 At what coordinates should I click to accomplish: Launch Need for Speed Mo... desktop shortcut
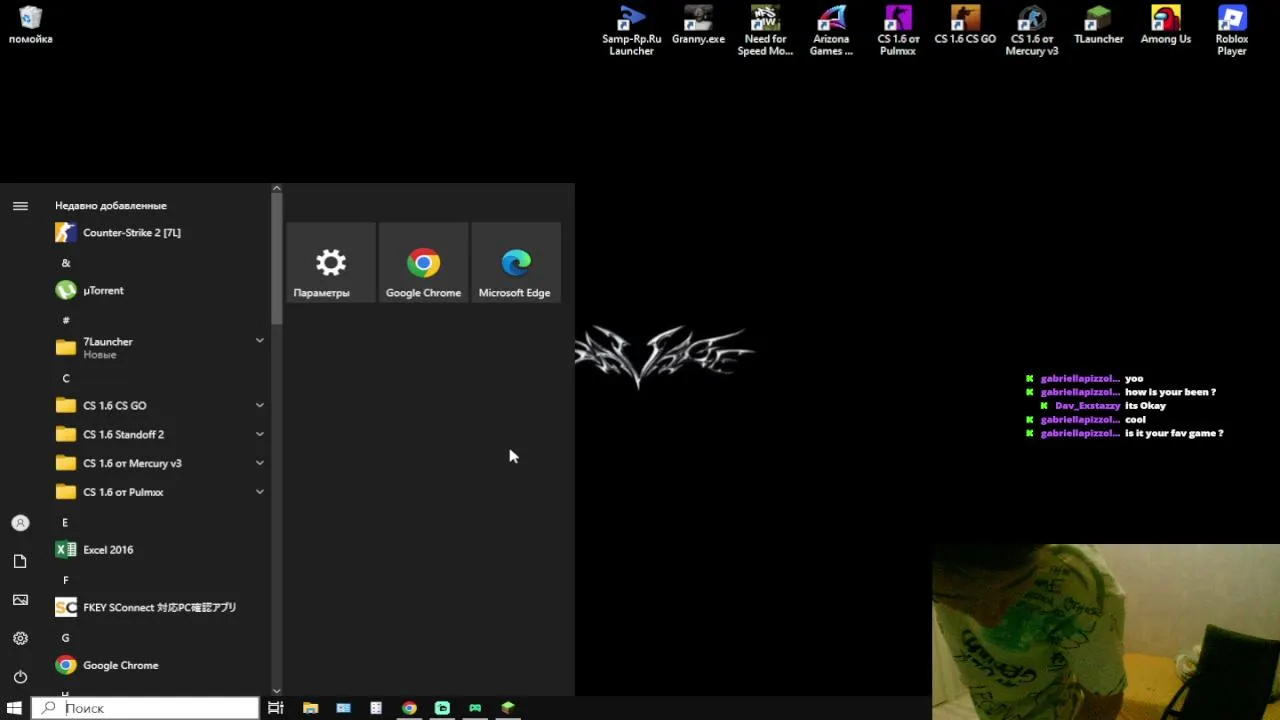pyautogui.click(x=765, y=31)
